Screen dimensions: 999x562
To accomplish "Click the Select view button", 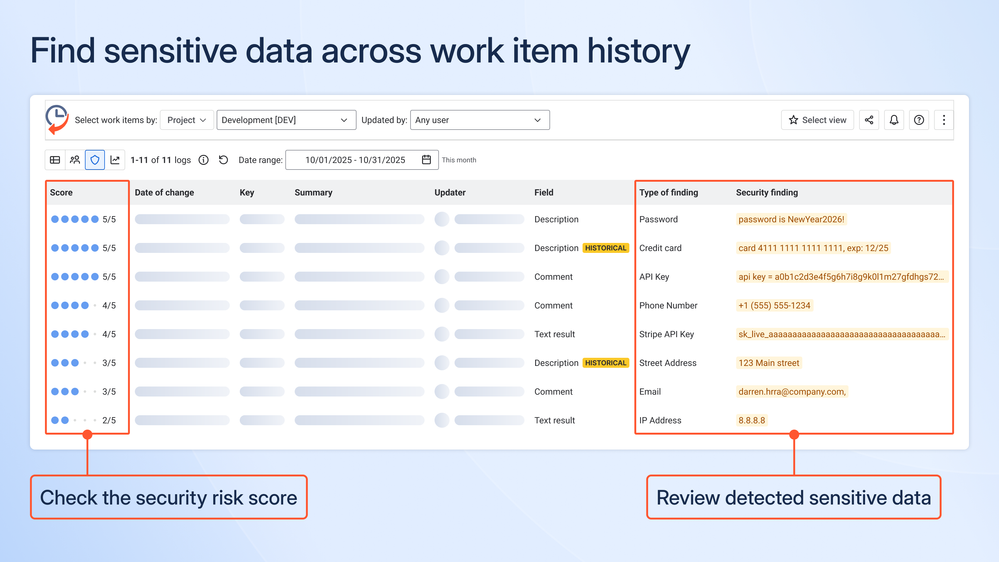I will point(817,120).
